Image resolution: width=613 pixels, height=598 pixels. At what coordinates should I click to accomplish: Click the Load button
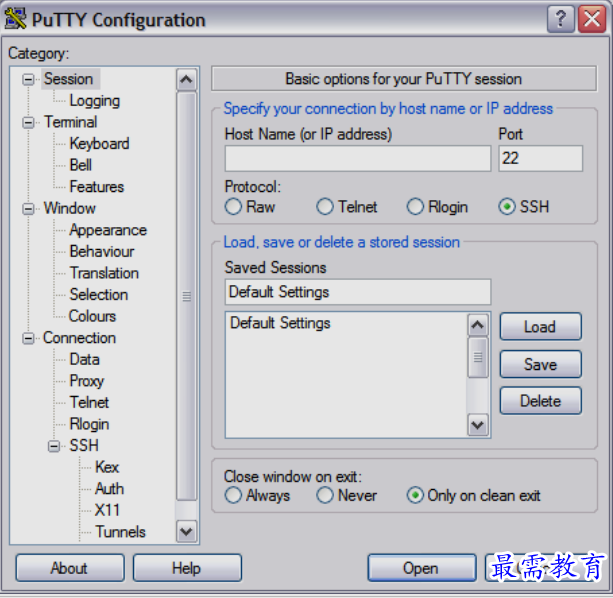[x=541, y=327]
